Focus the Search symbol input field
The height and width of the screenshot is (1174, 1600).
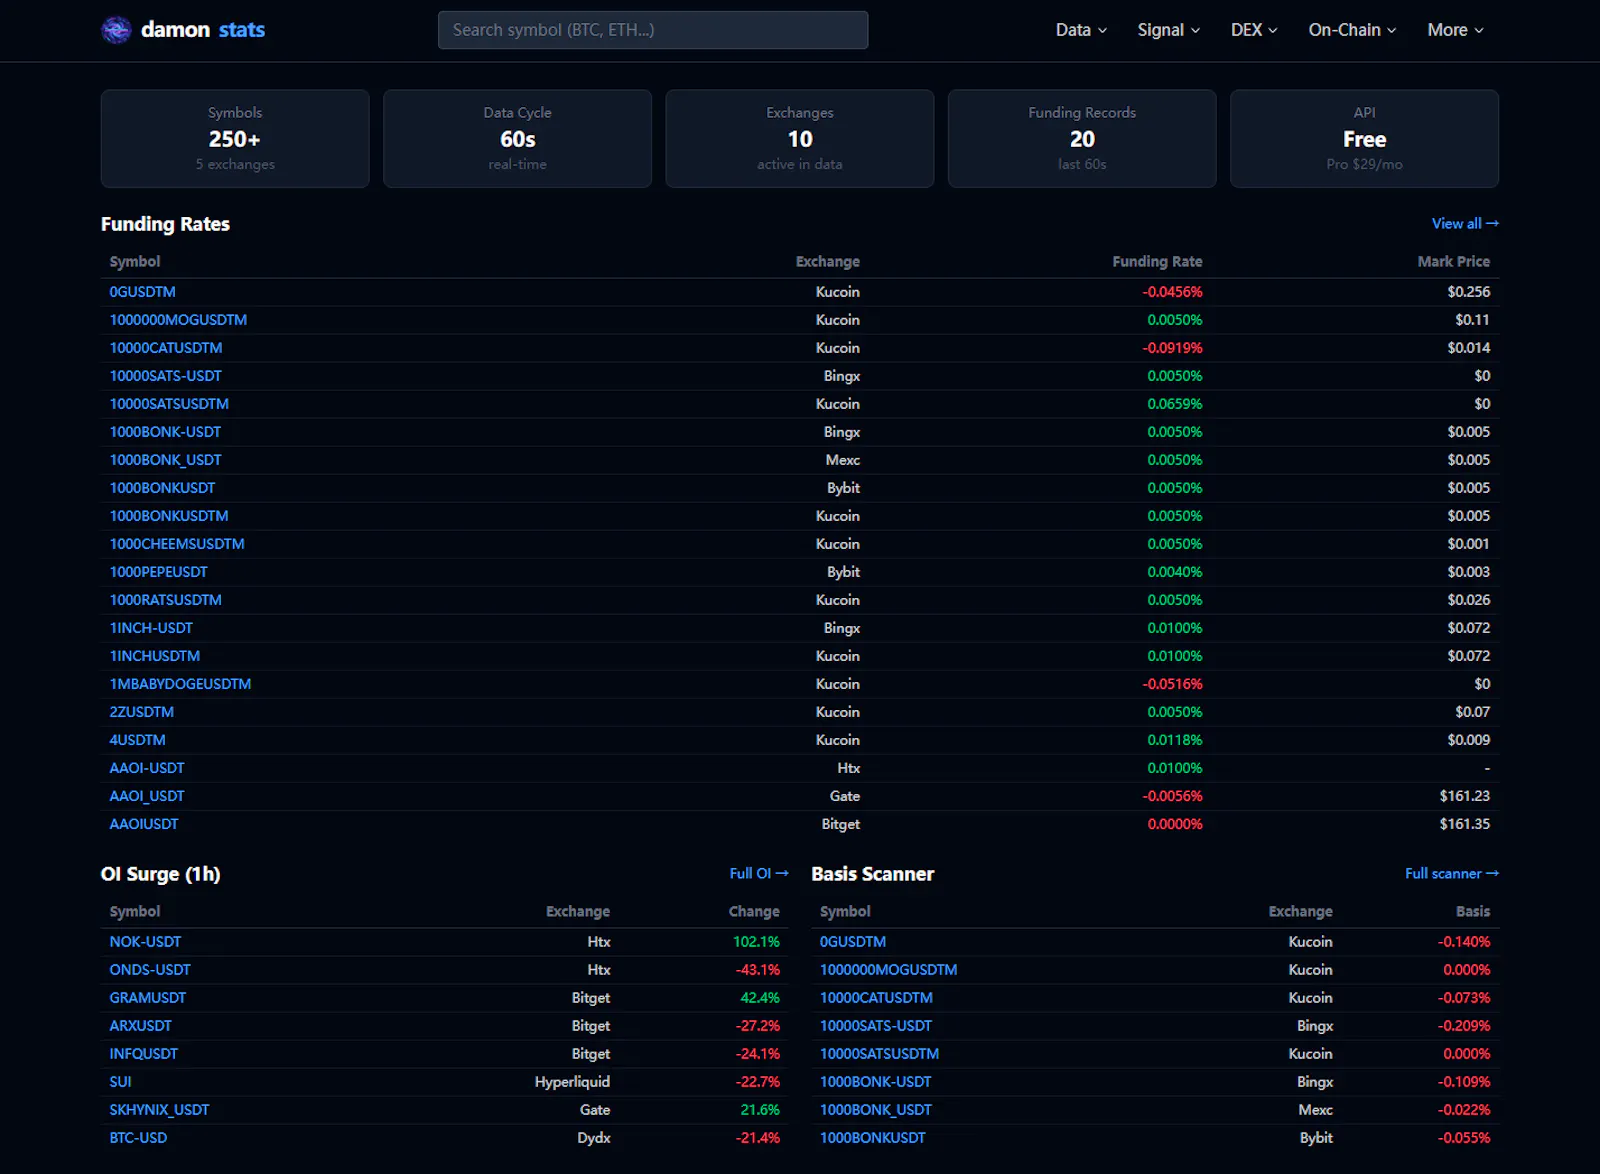pos(653,30)
